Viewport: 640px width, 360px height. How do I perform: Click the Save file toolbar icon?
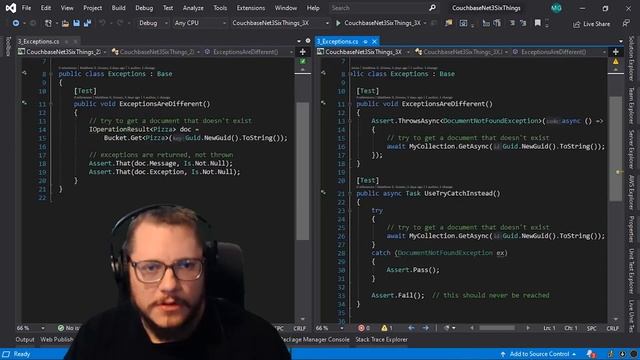point(76,23)
